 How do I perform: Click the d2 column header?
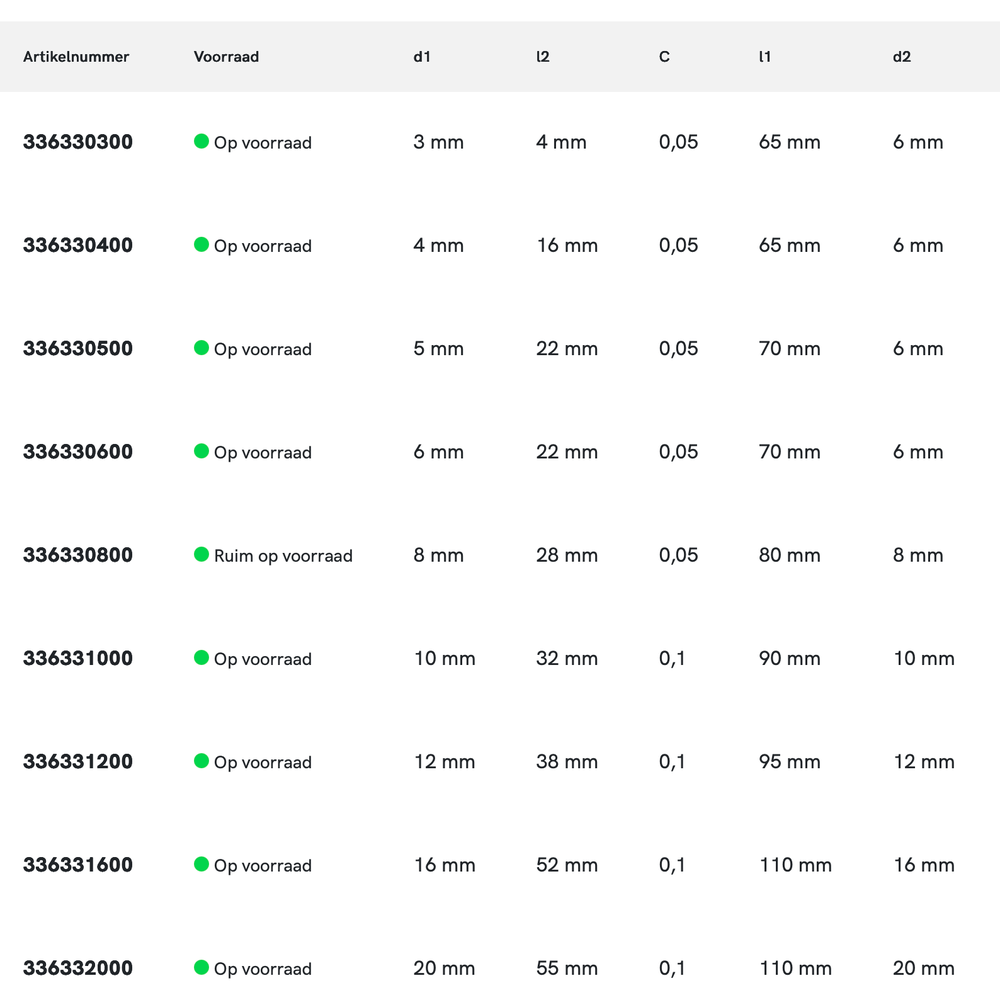(x=902, y=57)
